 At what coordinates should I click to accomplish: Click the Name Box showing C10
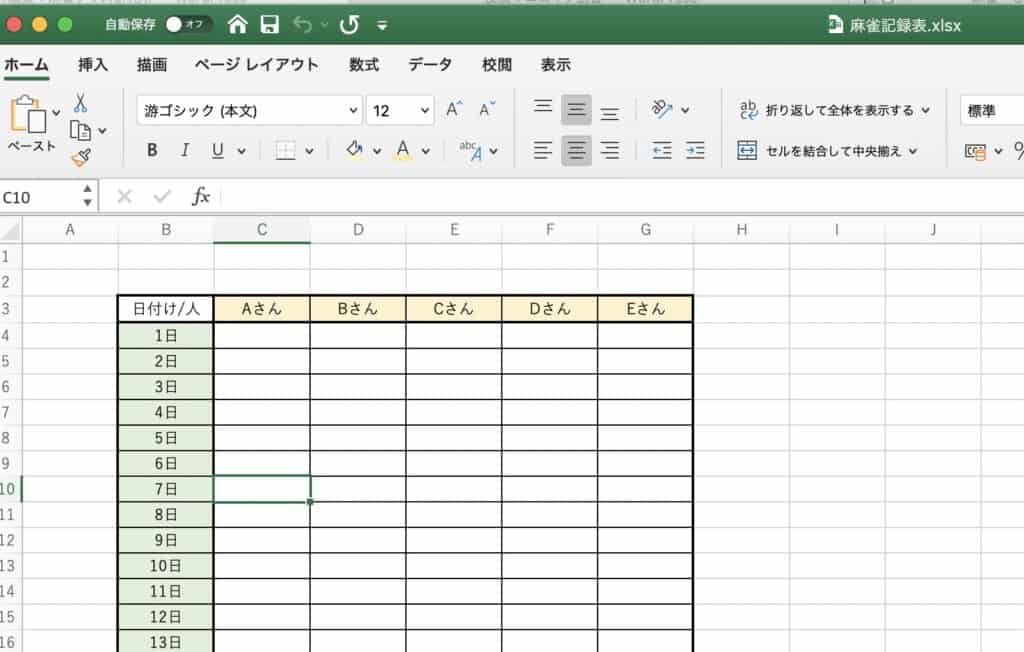click(x=40, y=197)
